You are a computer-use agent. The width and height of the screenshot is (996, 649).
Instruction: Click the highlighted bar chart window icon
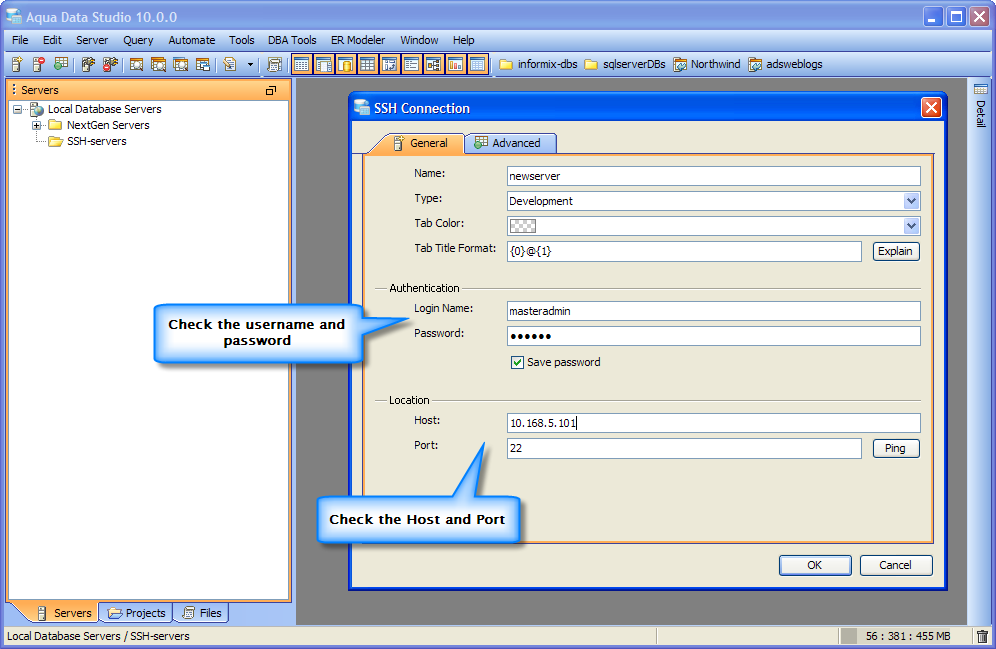coord(455,64)
